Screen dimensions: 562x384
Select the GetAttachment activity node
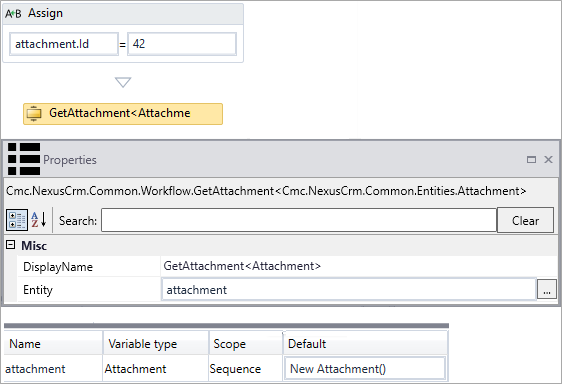(x=123, y=114)
